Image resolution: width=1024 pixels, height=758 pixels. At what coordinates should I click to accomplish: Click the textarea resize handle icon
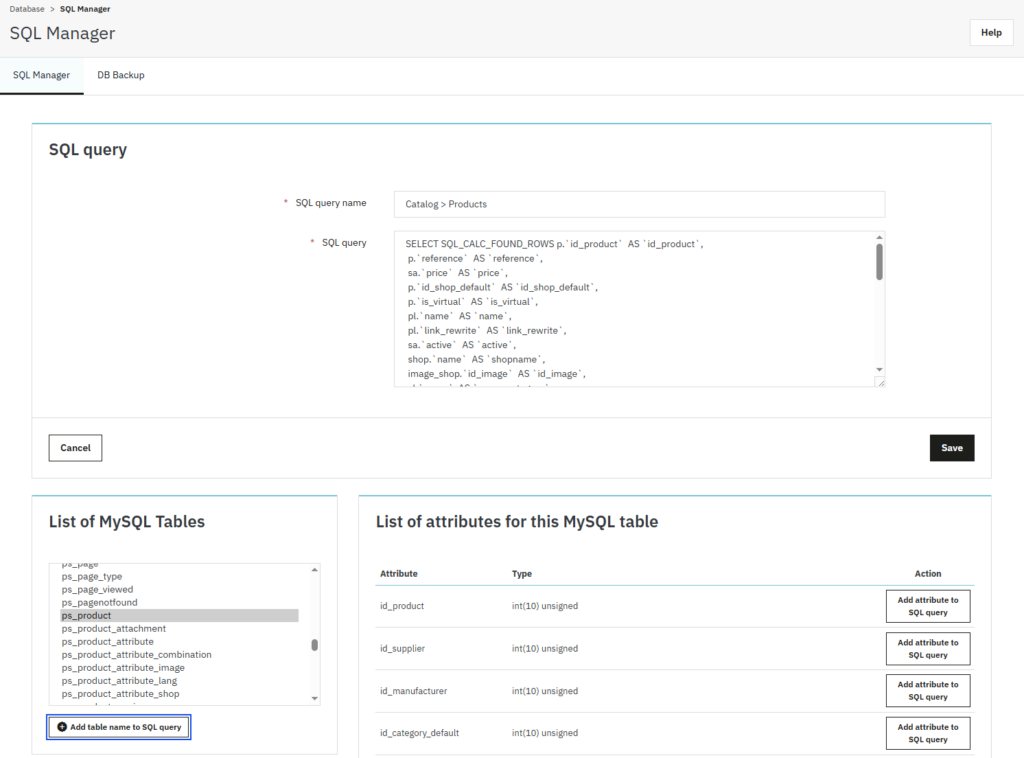(880, 382)
